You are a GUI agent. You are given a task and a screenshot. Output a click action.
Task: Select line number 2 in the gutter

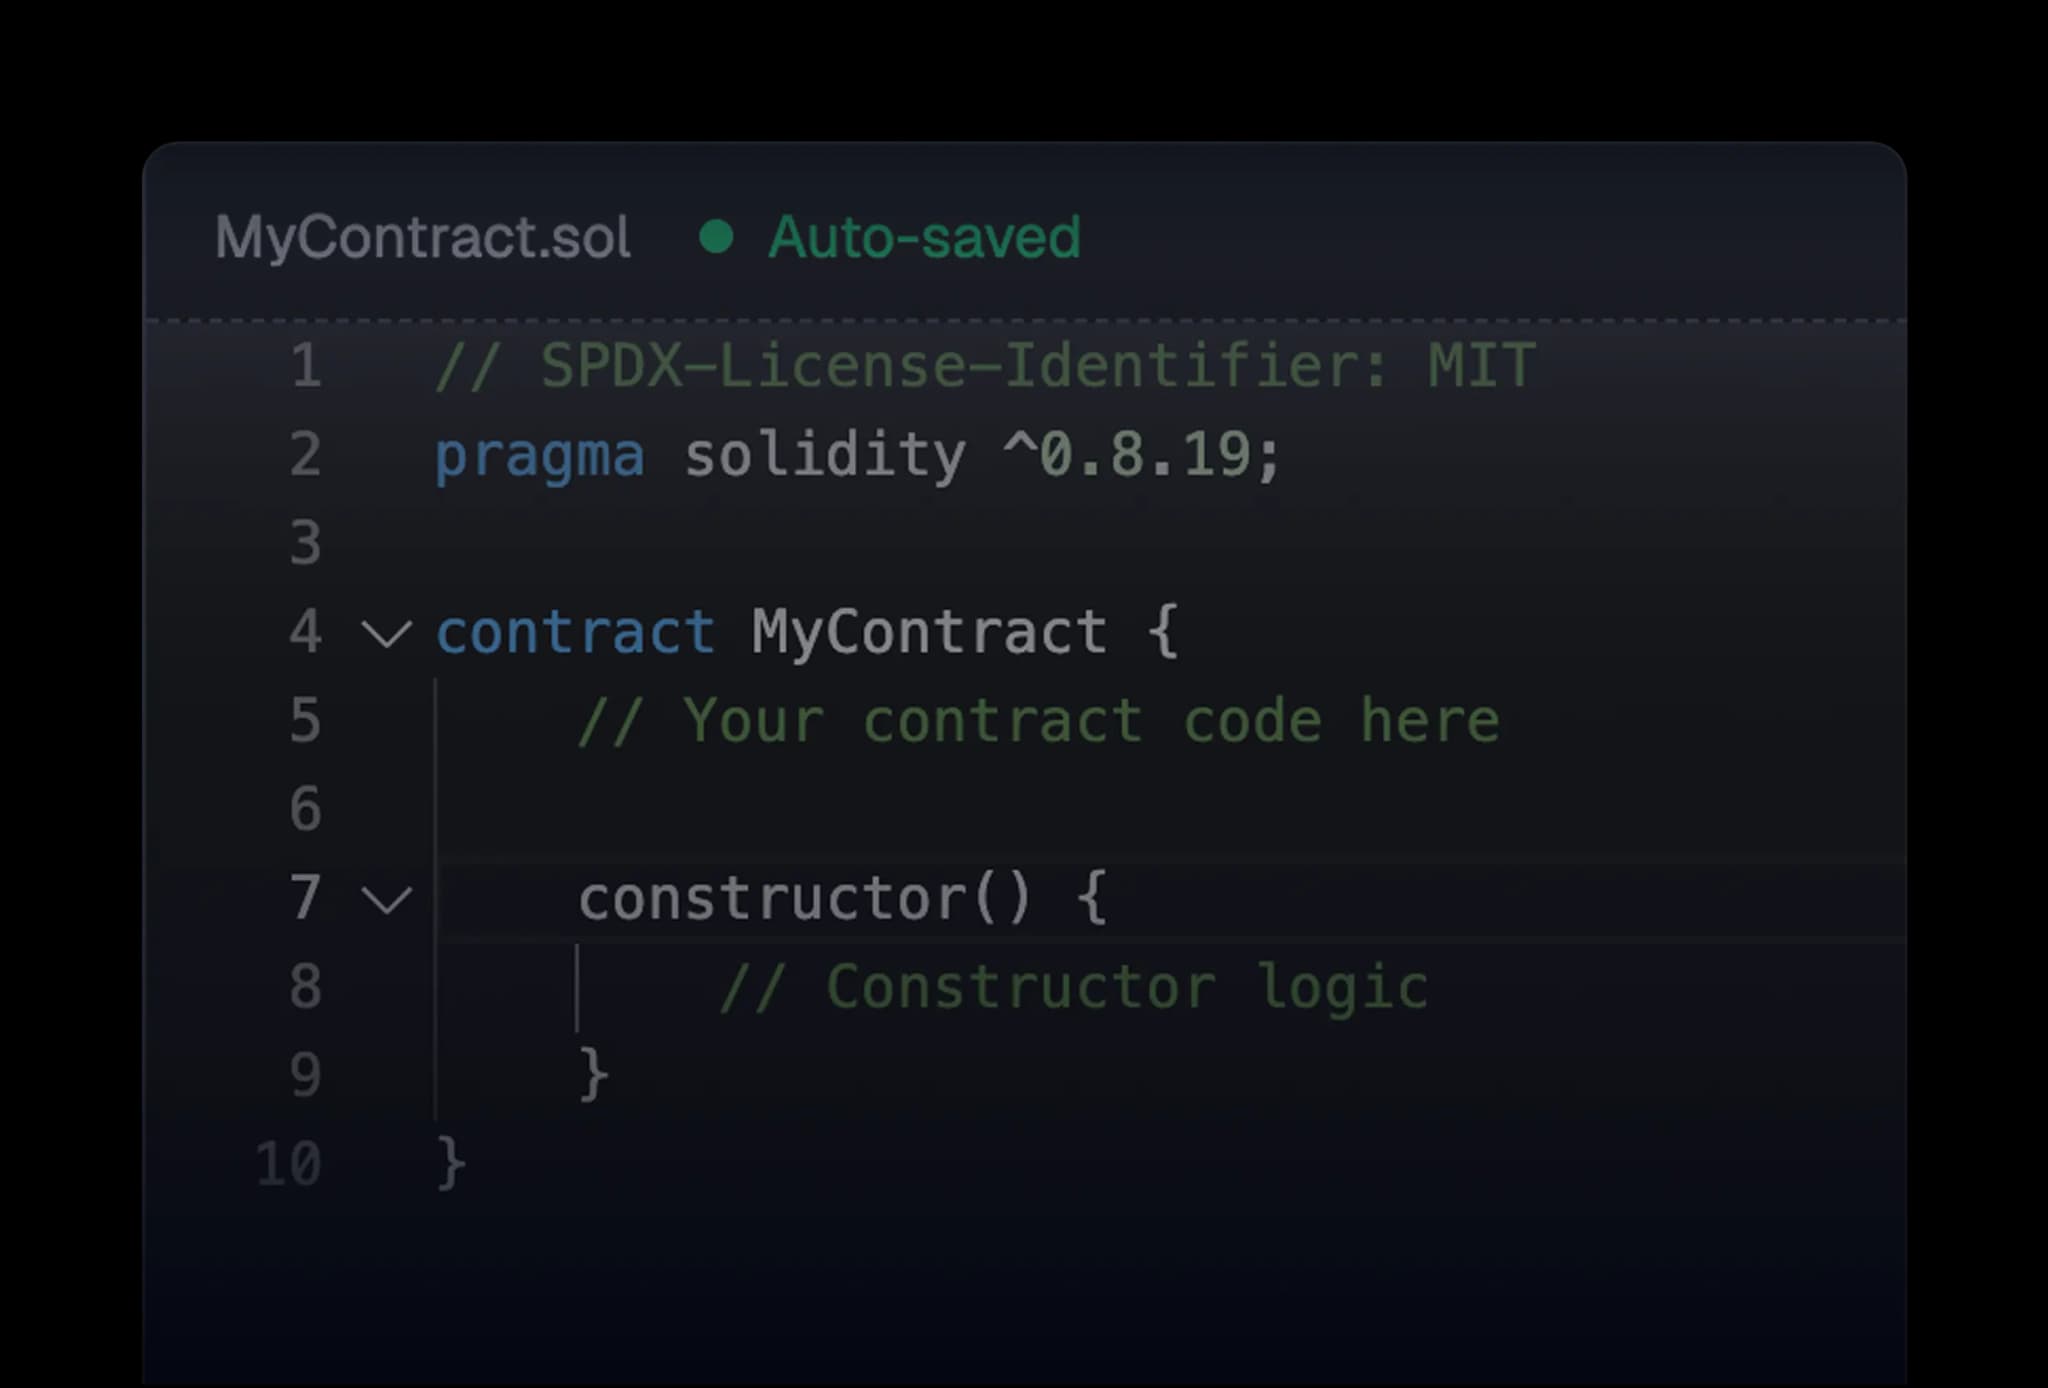click(x=306, y=455)
